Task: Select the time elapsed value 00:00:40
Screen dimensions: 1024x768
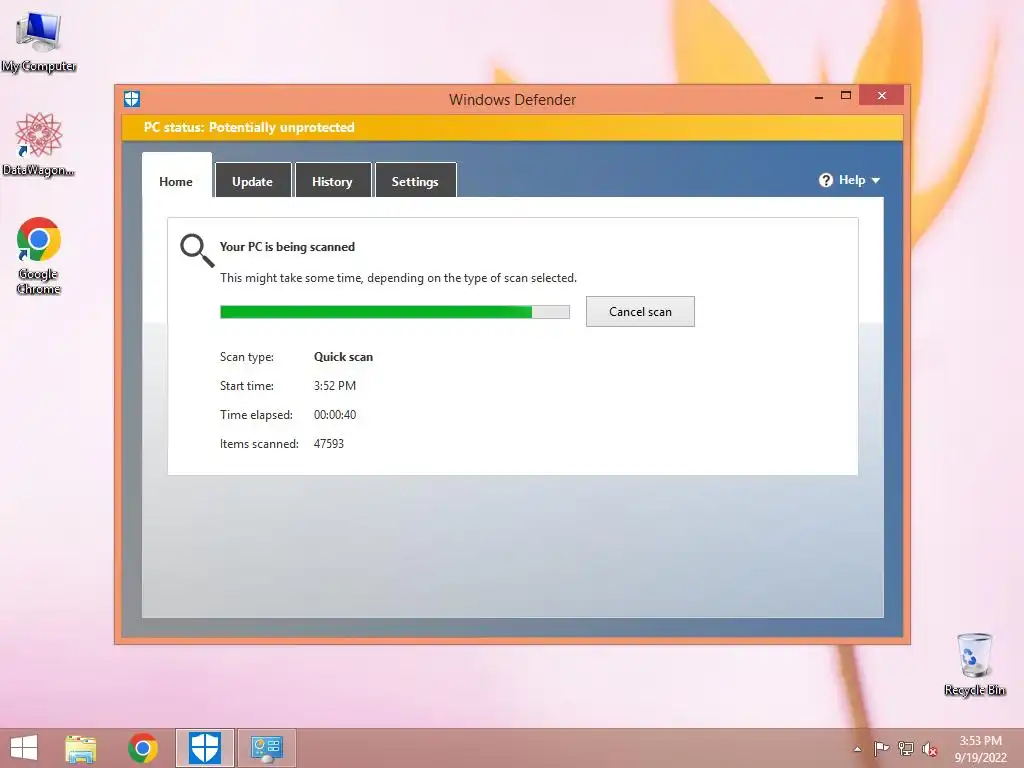Action: click(335, 415)
